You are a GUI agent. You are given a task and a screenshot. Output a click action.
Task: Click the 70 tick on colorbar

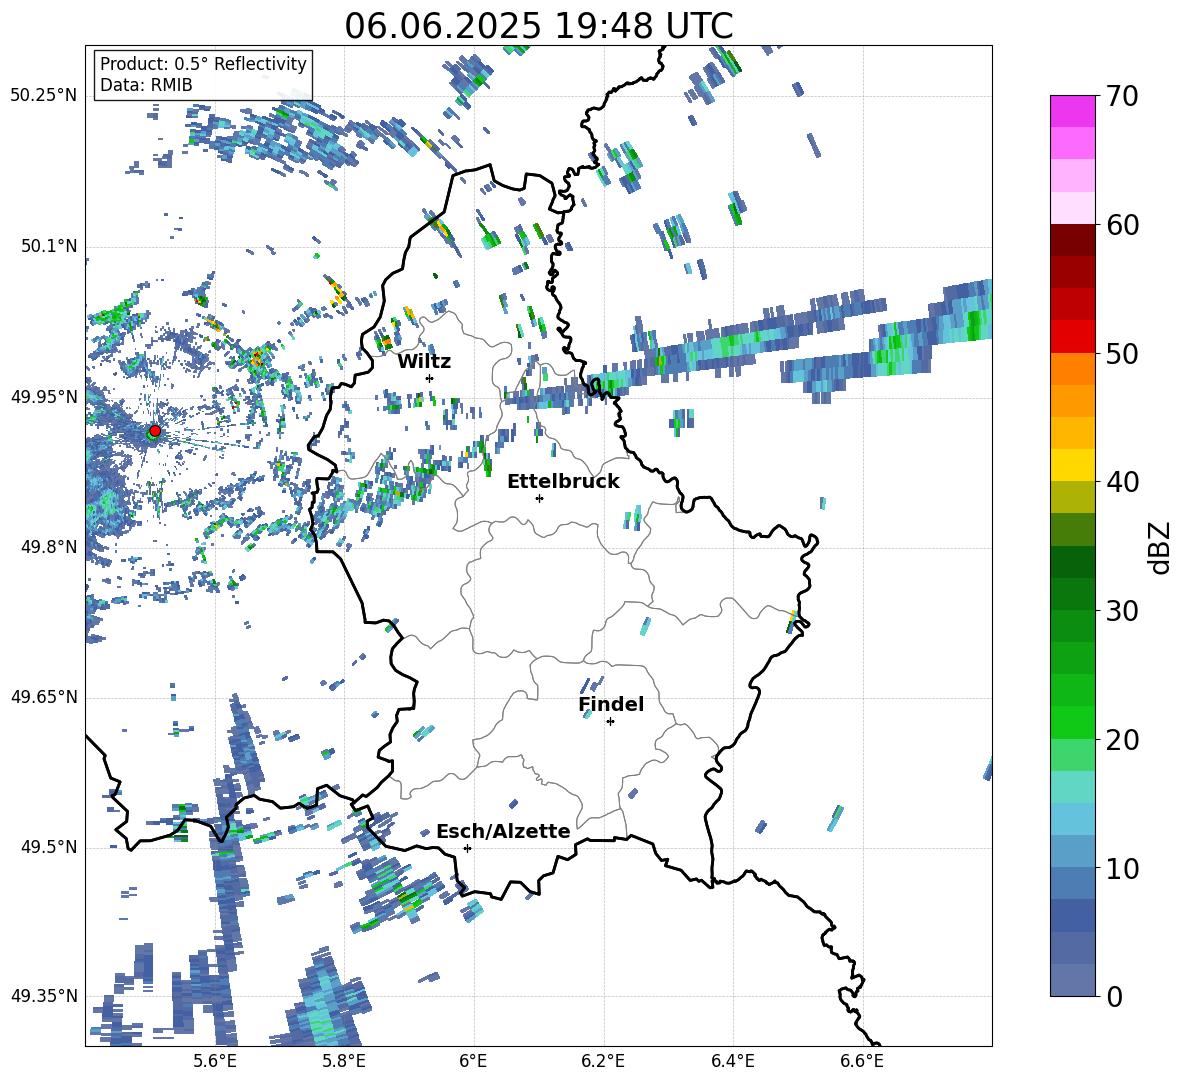pos(1123,97)
